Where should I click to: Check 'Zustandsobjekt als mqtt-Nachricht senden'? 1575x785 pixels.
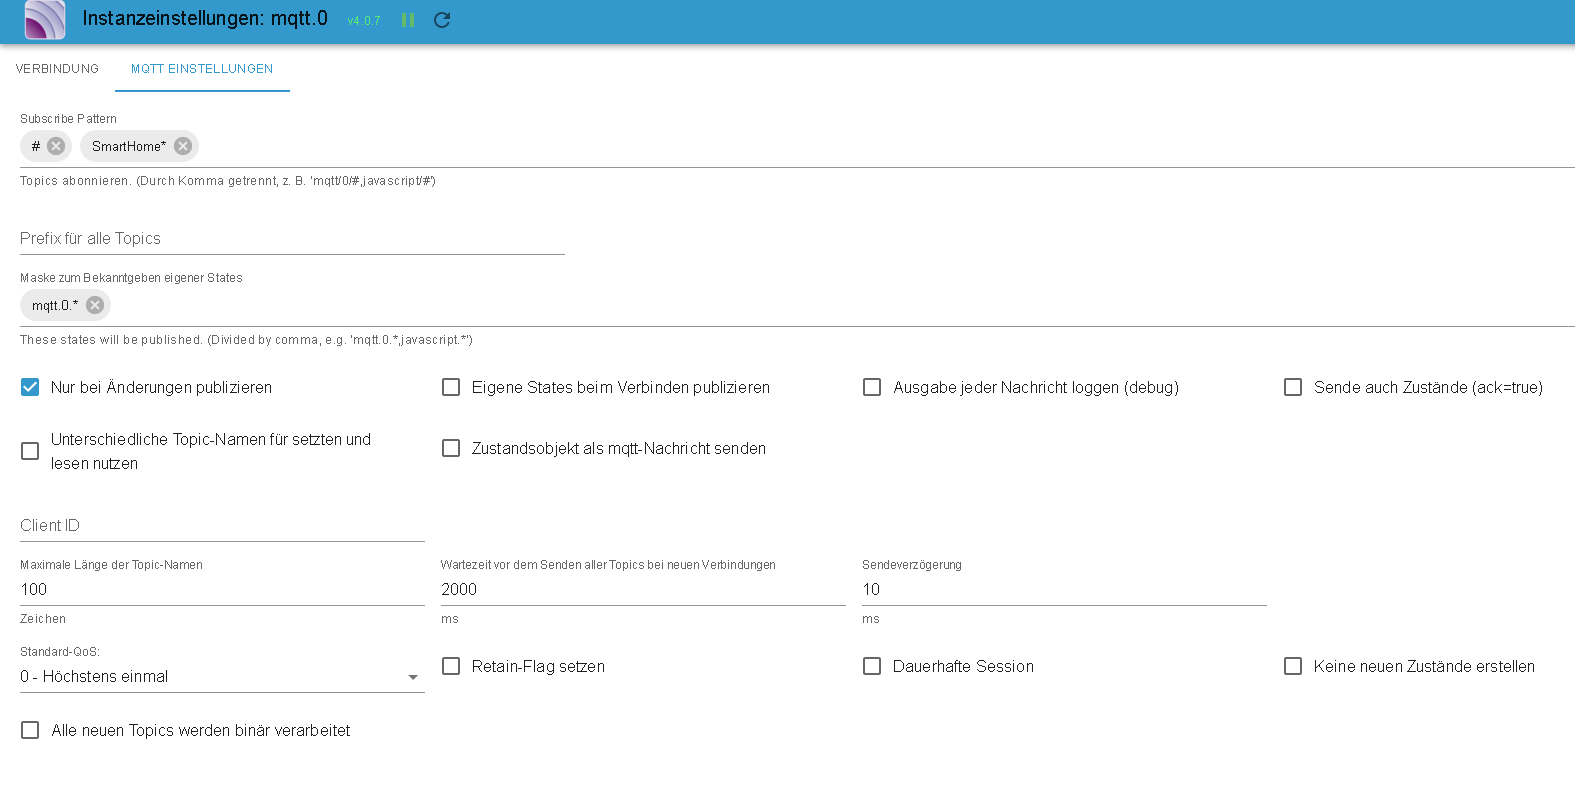(451, 448)
